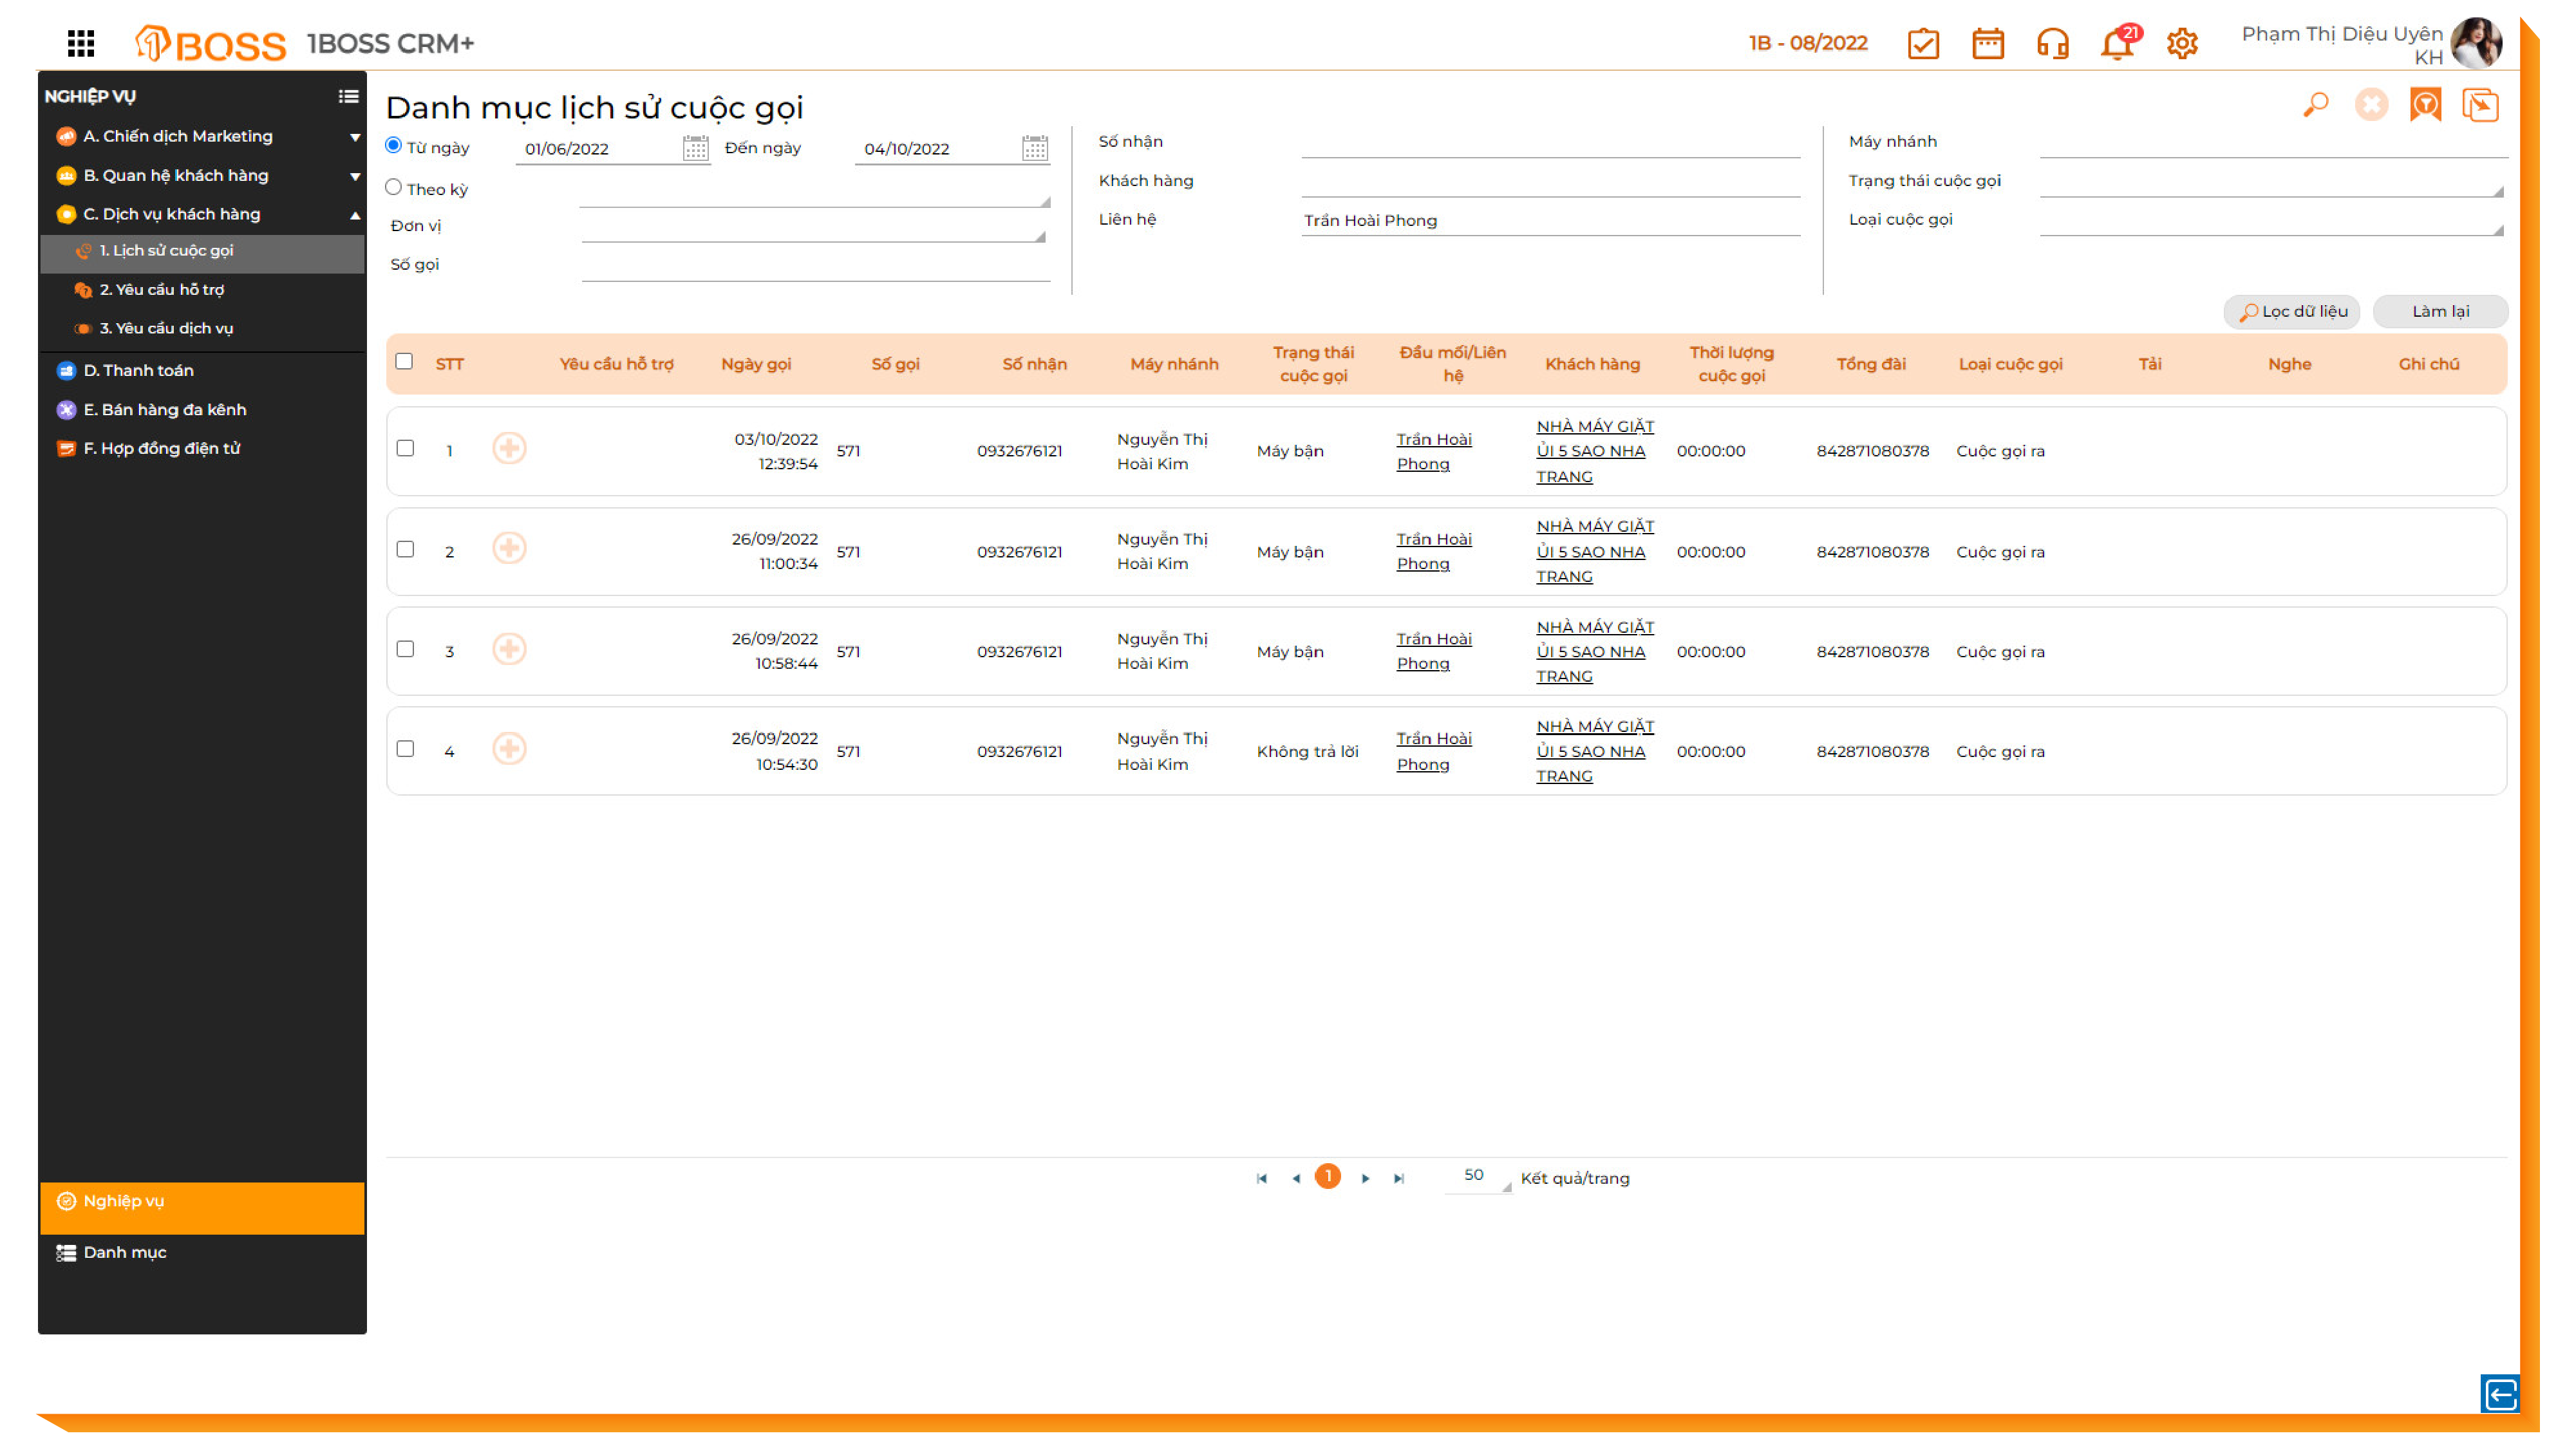Click the Làm lại button

[2440, 312]
